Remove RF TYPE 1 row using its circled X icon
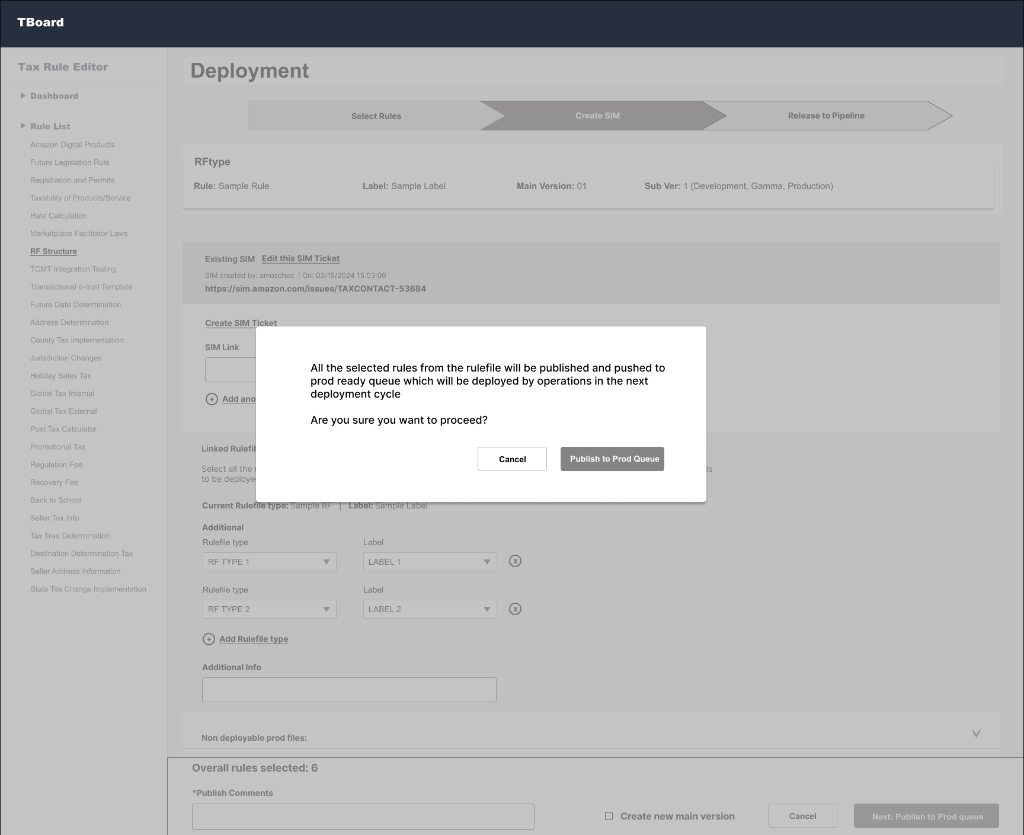The width and height of the screenshot is (1024, 835). (x=515, y=561)
